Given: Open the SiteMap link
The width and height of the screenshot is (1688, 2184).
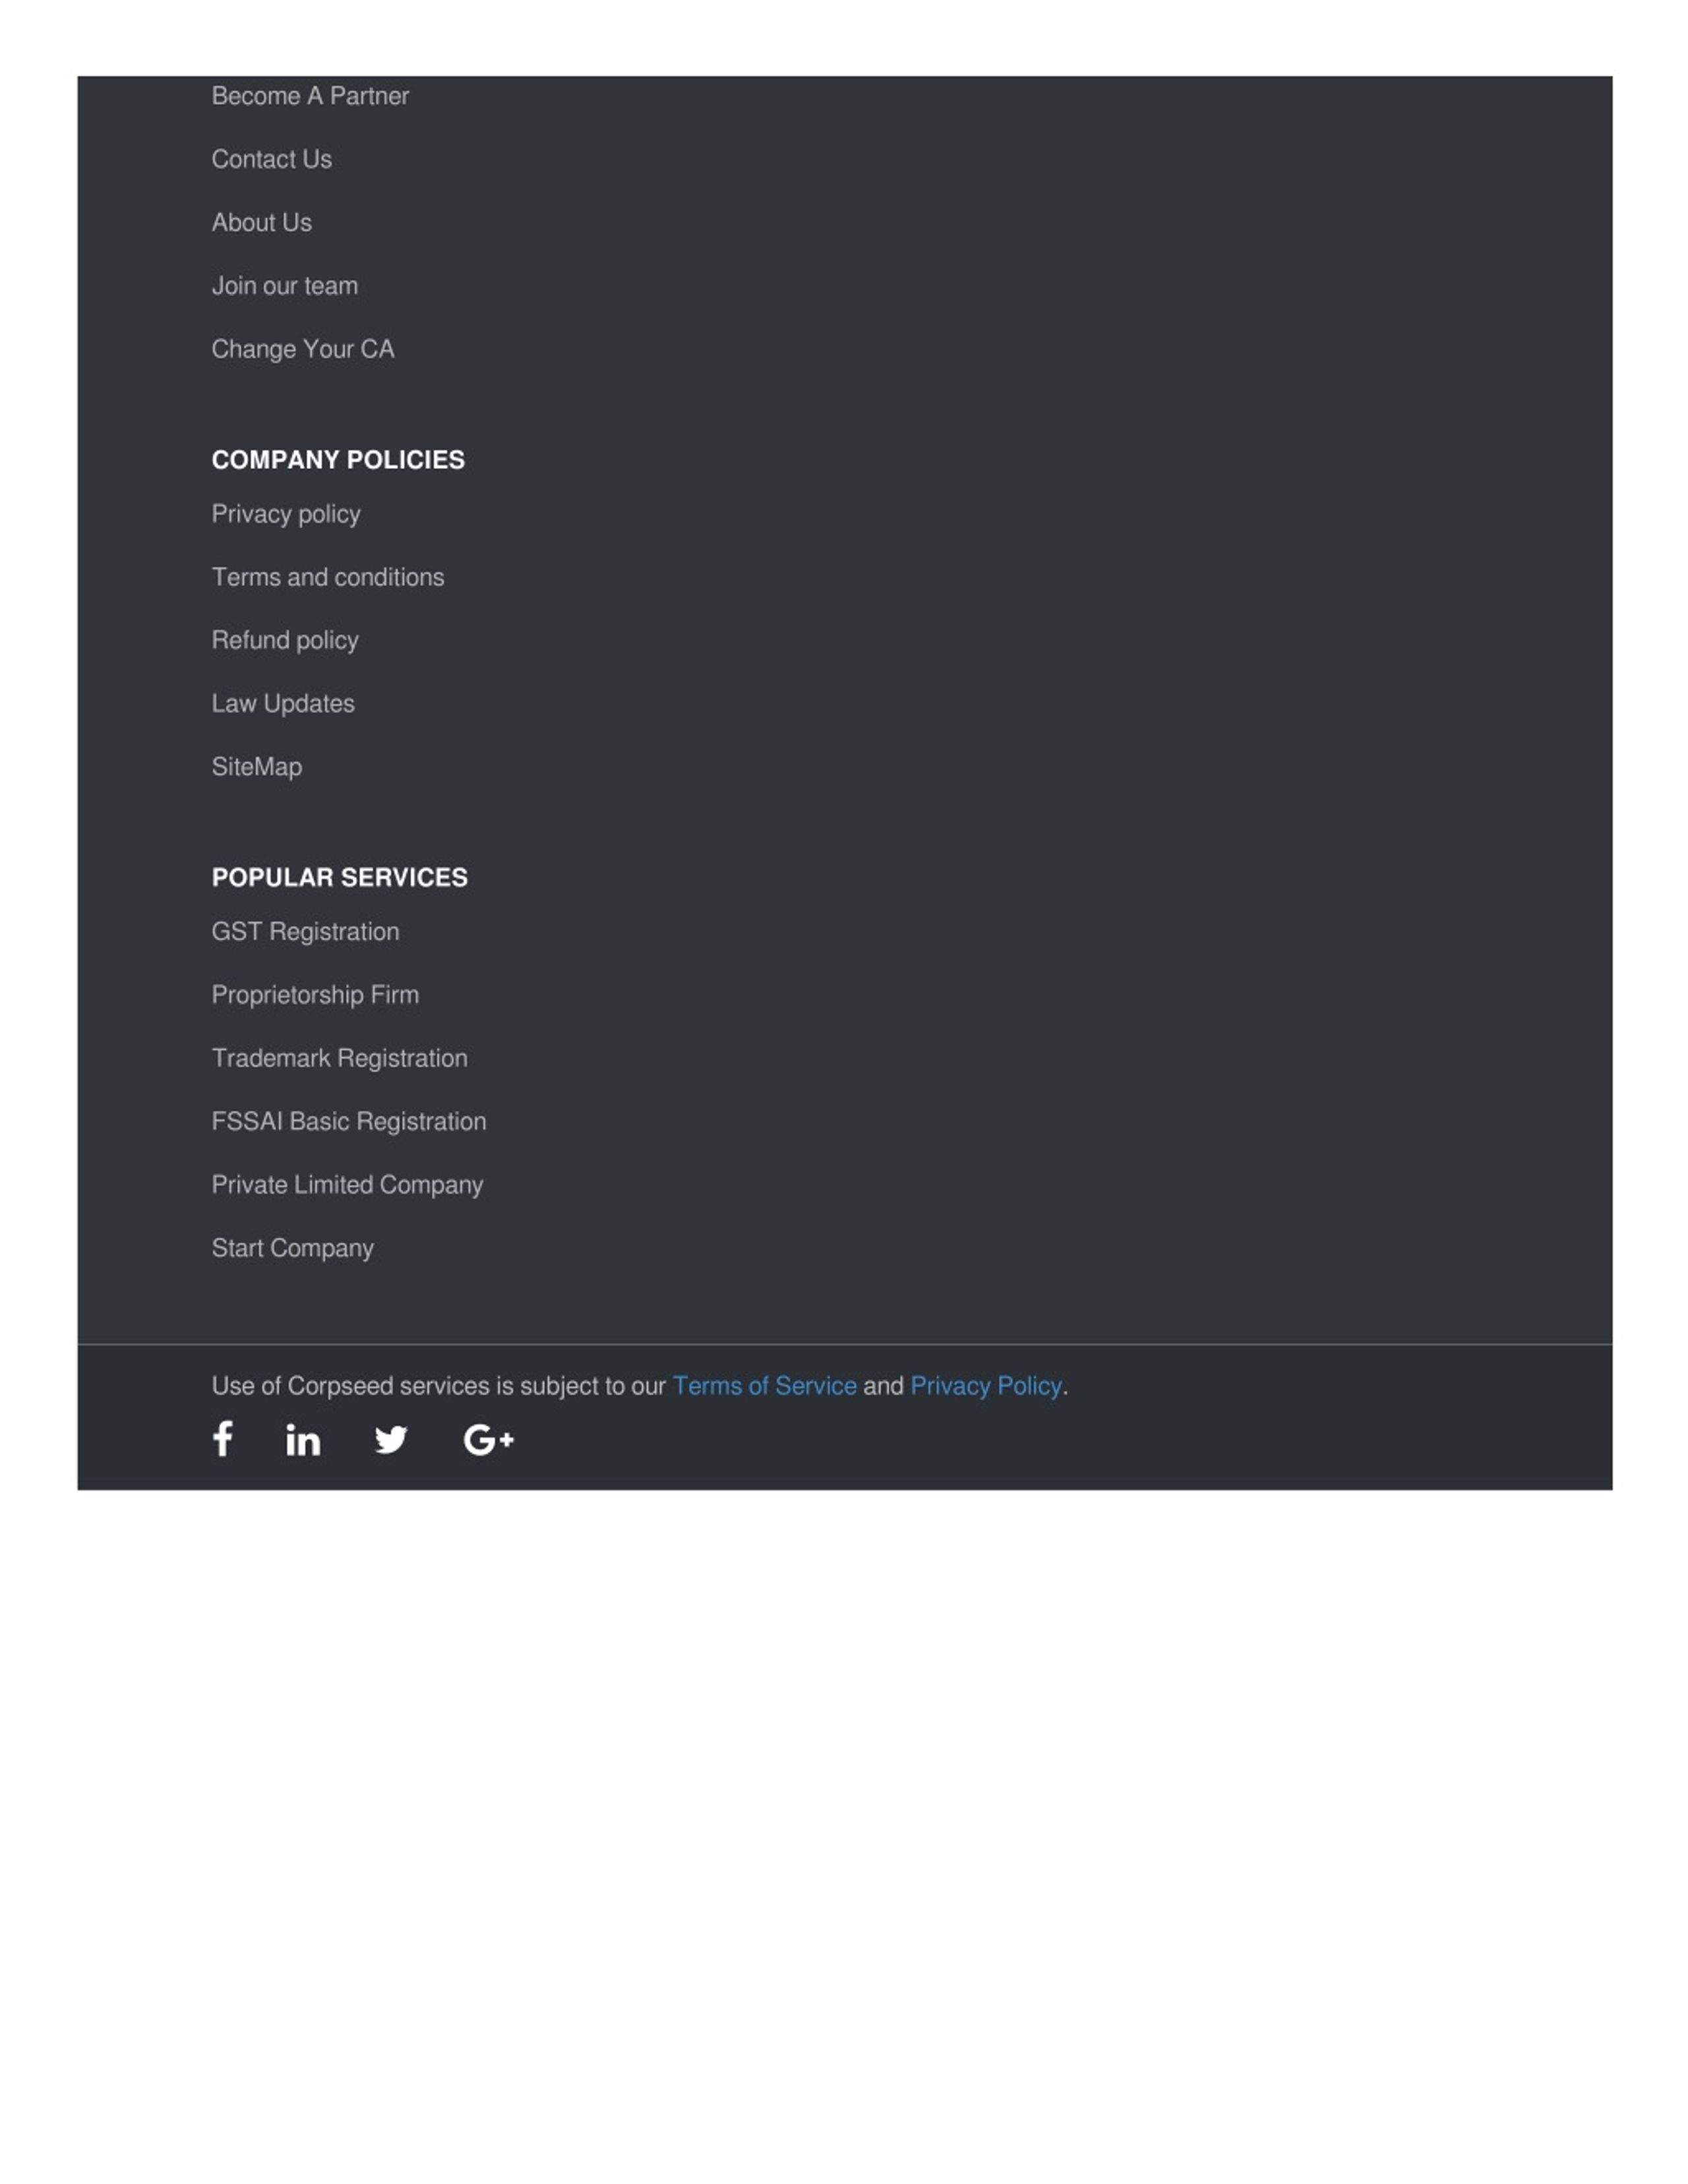Looking at the screenshot, I should click(257, 767).
